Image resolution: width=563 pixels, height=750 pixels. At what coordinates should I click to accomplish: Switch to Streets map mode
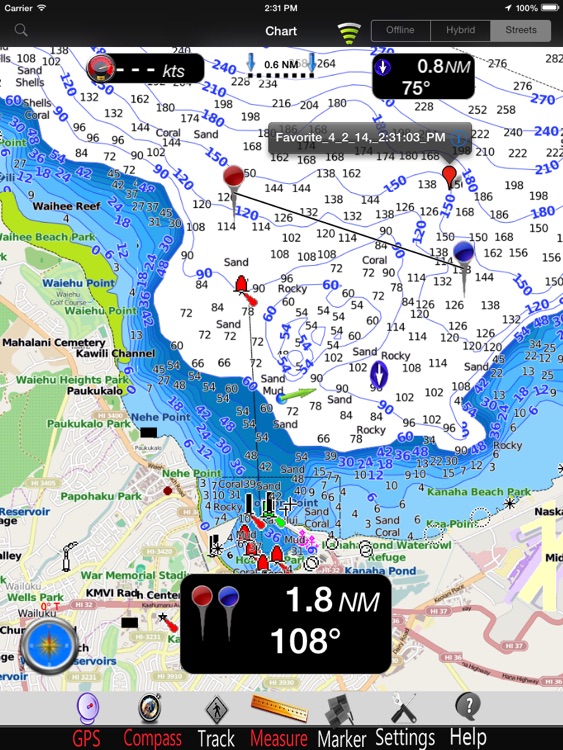coord(520,30)
